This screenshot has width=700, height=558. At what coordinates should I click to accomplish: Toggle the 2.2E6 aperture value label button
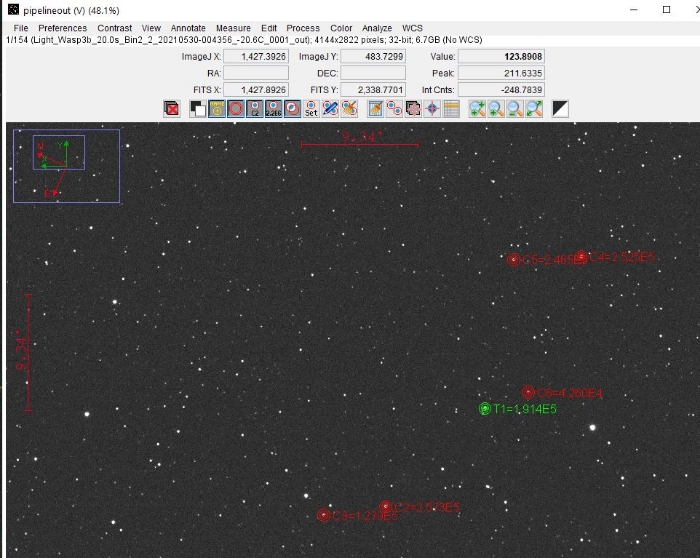(x=273, y=109)
